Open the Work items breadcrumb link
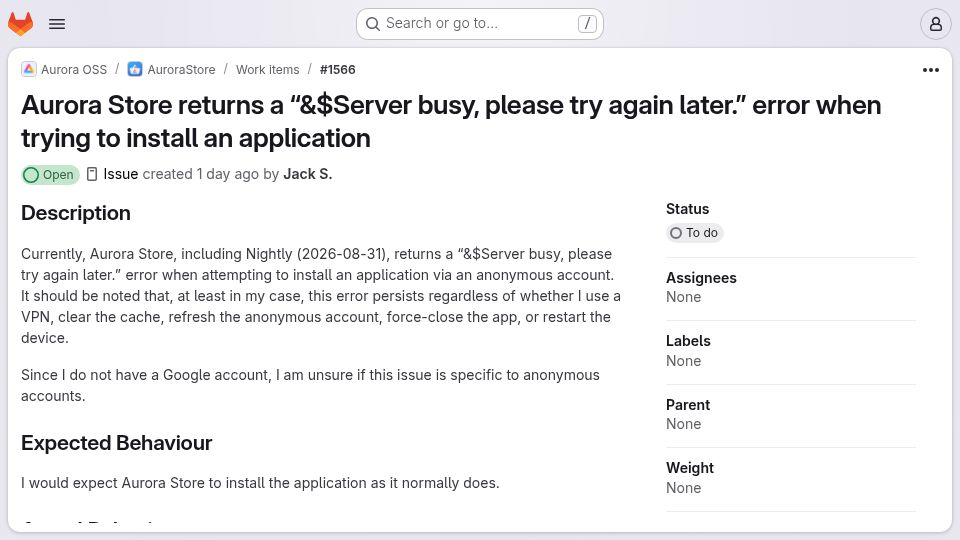This screenshot has height=540, width=960. click(268, 70)
